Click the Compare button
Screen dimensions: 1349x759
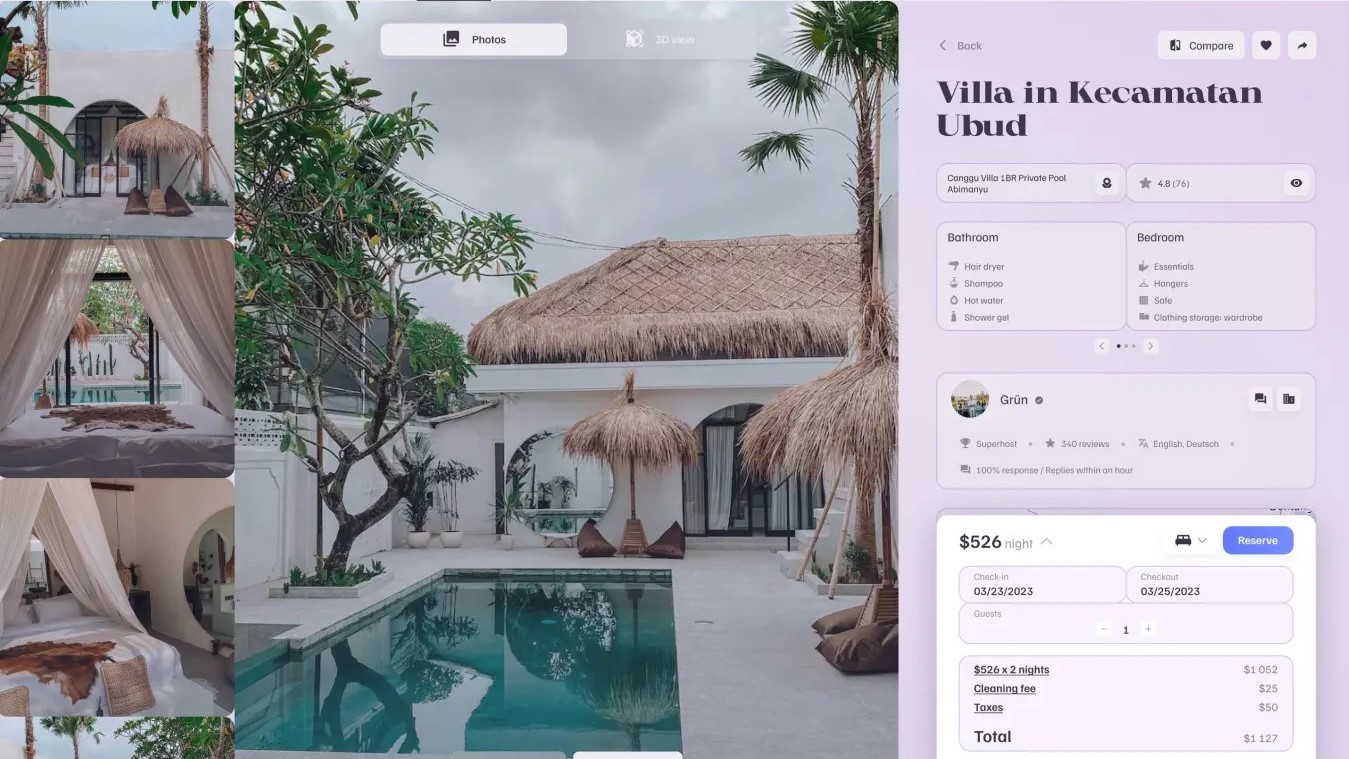pyautogui.click(x=1201, y=45)
